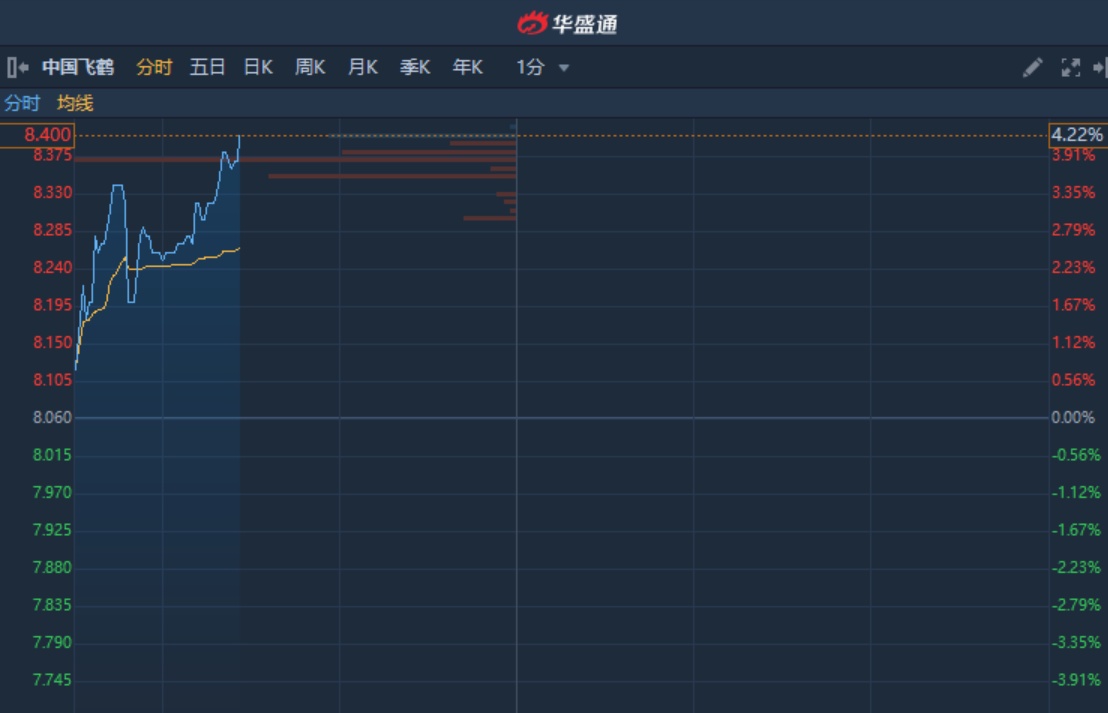The width and height of the screenshot is (1108, 713).
Task: Click the 4.22% change label
Action: coord(1078,135)
